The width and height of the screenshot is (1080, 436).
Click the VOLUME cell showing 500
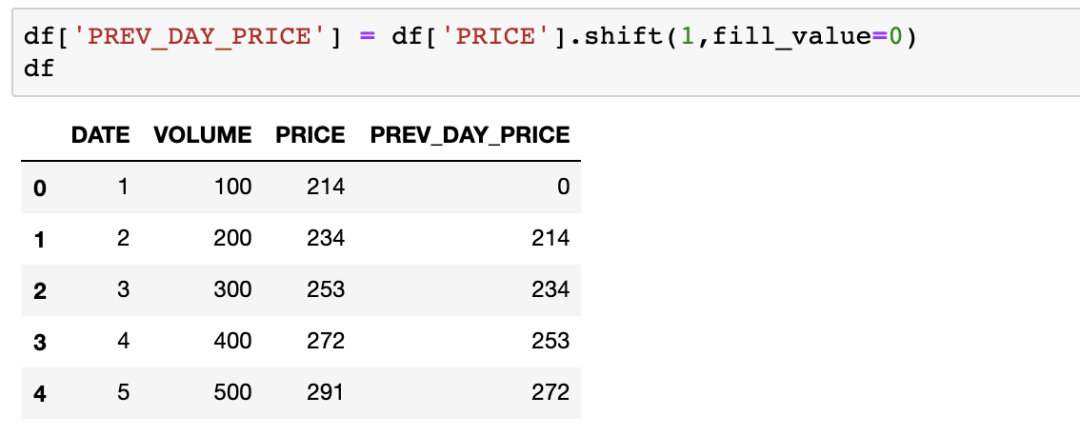[232, 392]
